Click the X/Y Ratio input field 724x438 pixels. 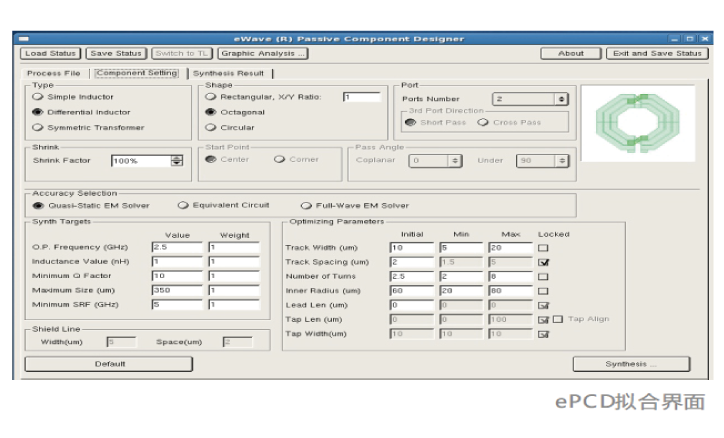(362, 97)
